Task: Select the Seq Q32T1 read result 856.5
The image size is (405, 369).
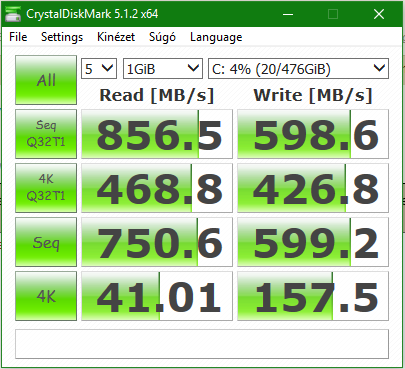Action: tap(157, 134)
